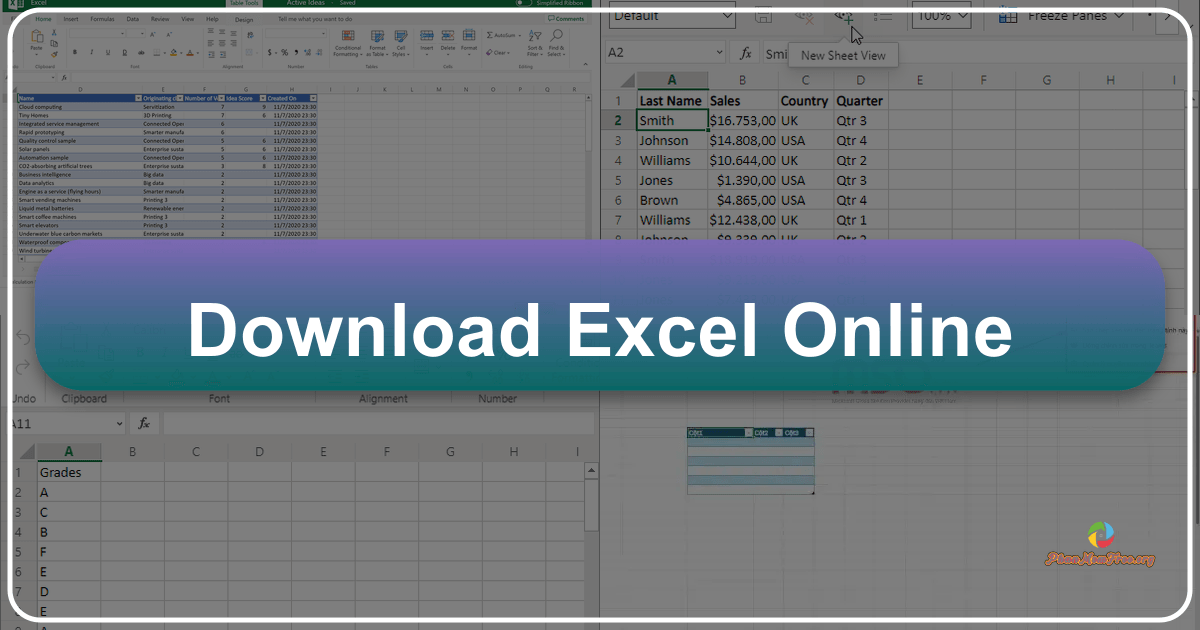
Task: Toggle Italic formatting
Action: tap(91, 50)
